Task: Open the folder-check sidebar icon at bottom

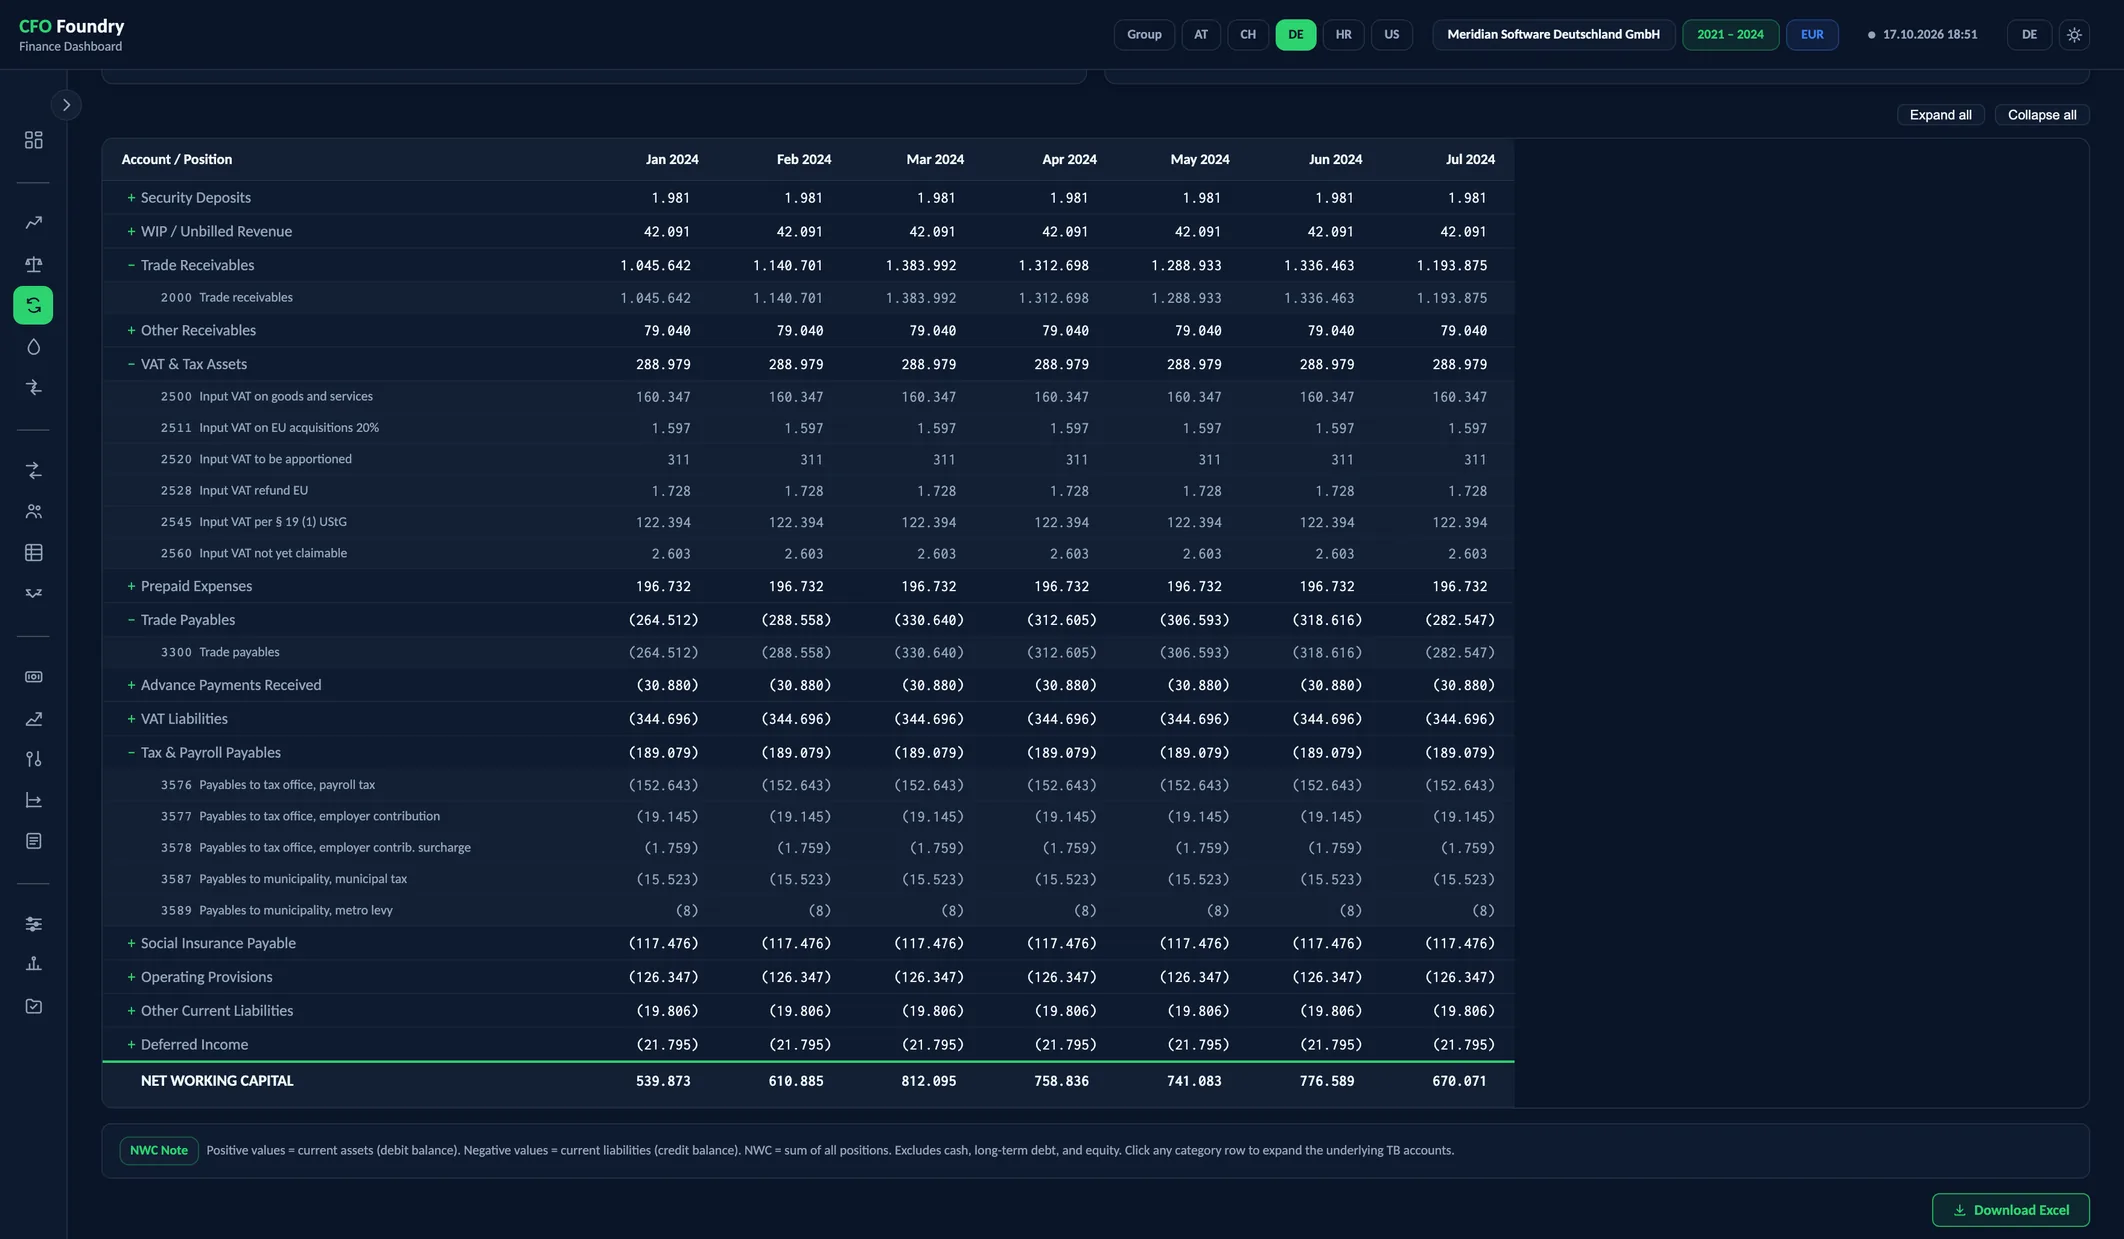Action: 33,1006
